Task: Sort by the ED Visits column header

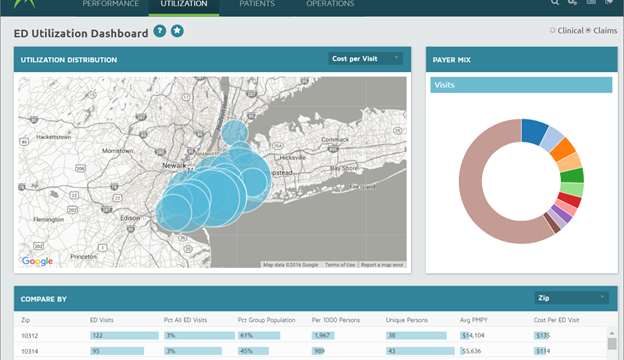Action: pyautogui.click(x=101, y=320)
